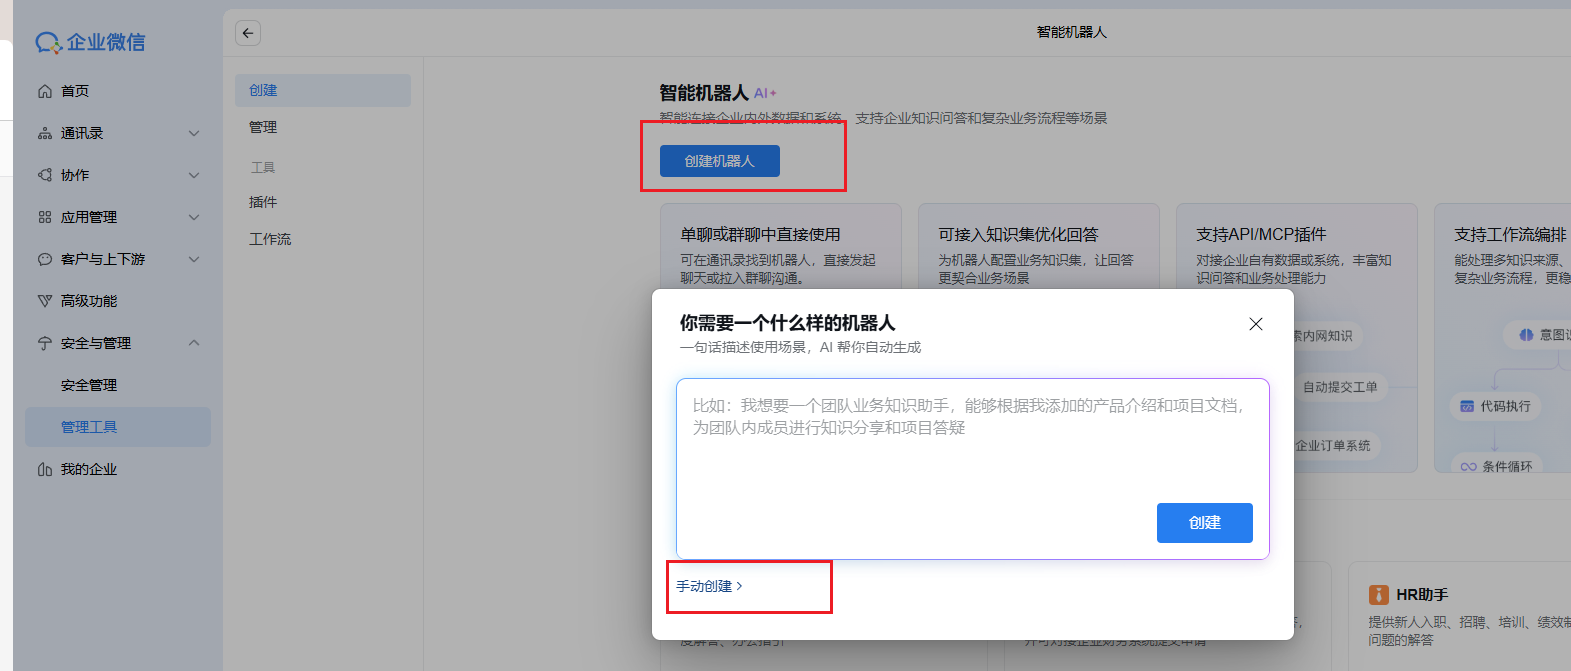Screen dimensions: 1571x671
Task: Open the 插件 tool section
Action: 323,202
